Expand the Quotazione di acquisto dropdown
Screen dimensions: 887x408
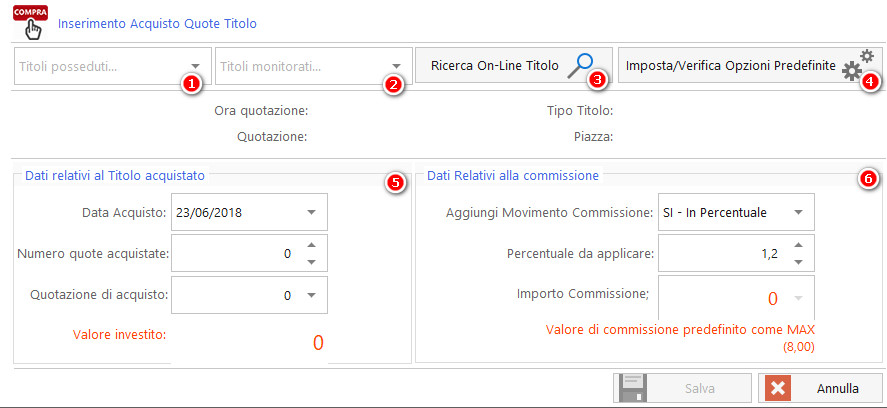pos(311,295)
